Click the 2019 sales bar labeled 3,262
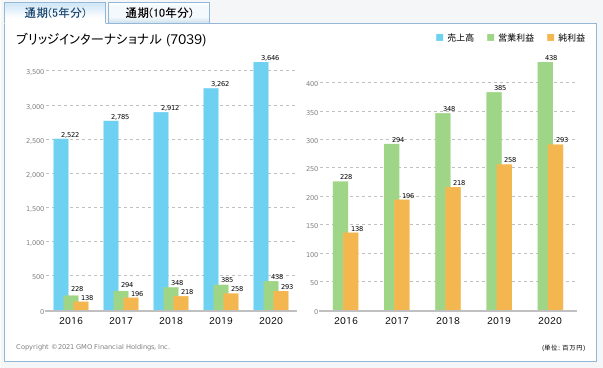Viewport: 603px width, 368px height. click(211, 199)
